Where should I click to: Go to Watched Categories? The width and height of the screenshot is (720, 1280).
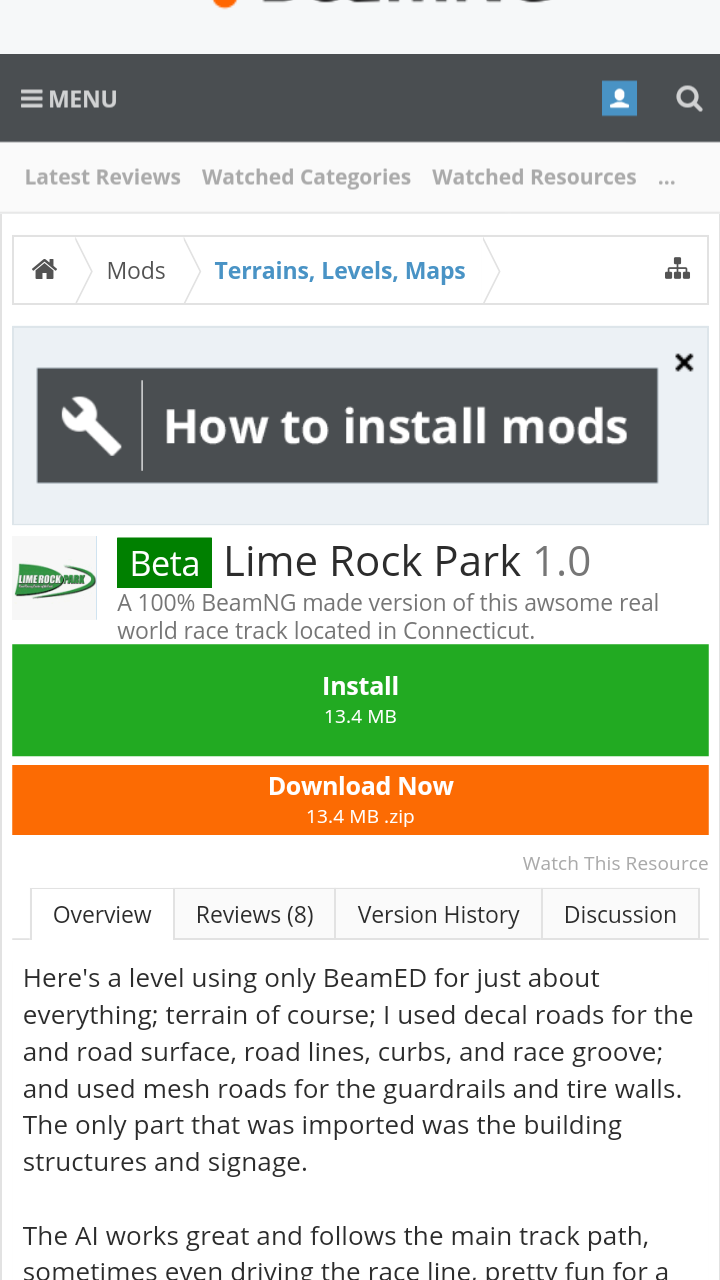306,177
